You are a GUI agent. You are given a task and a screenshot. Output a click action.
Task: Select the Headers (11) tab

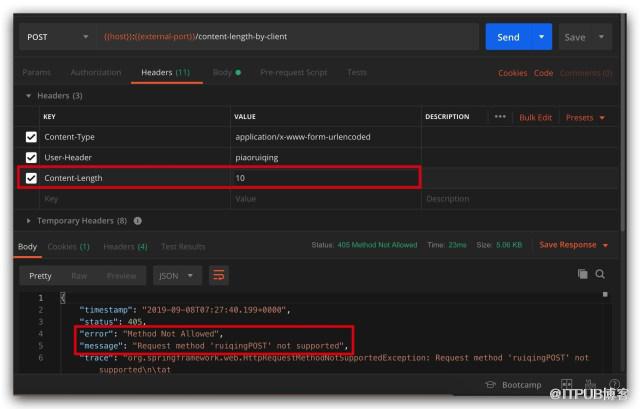point(166,73)
